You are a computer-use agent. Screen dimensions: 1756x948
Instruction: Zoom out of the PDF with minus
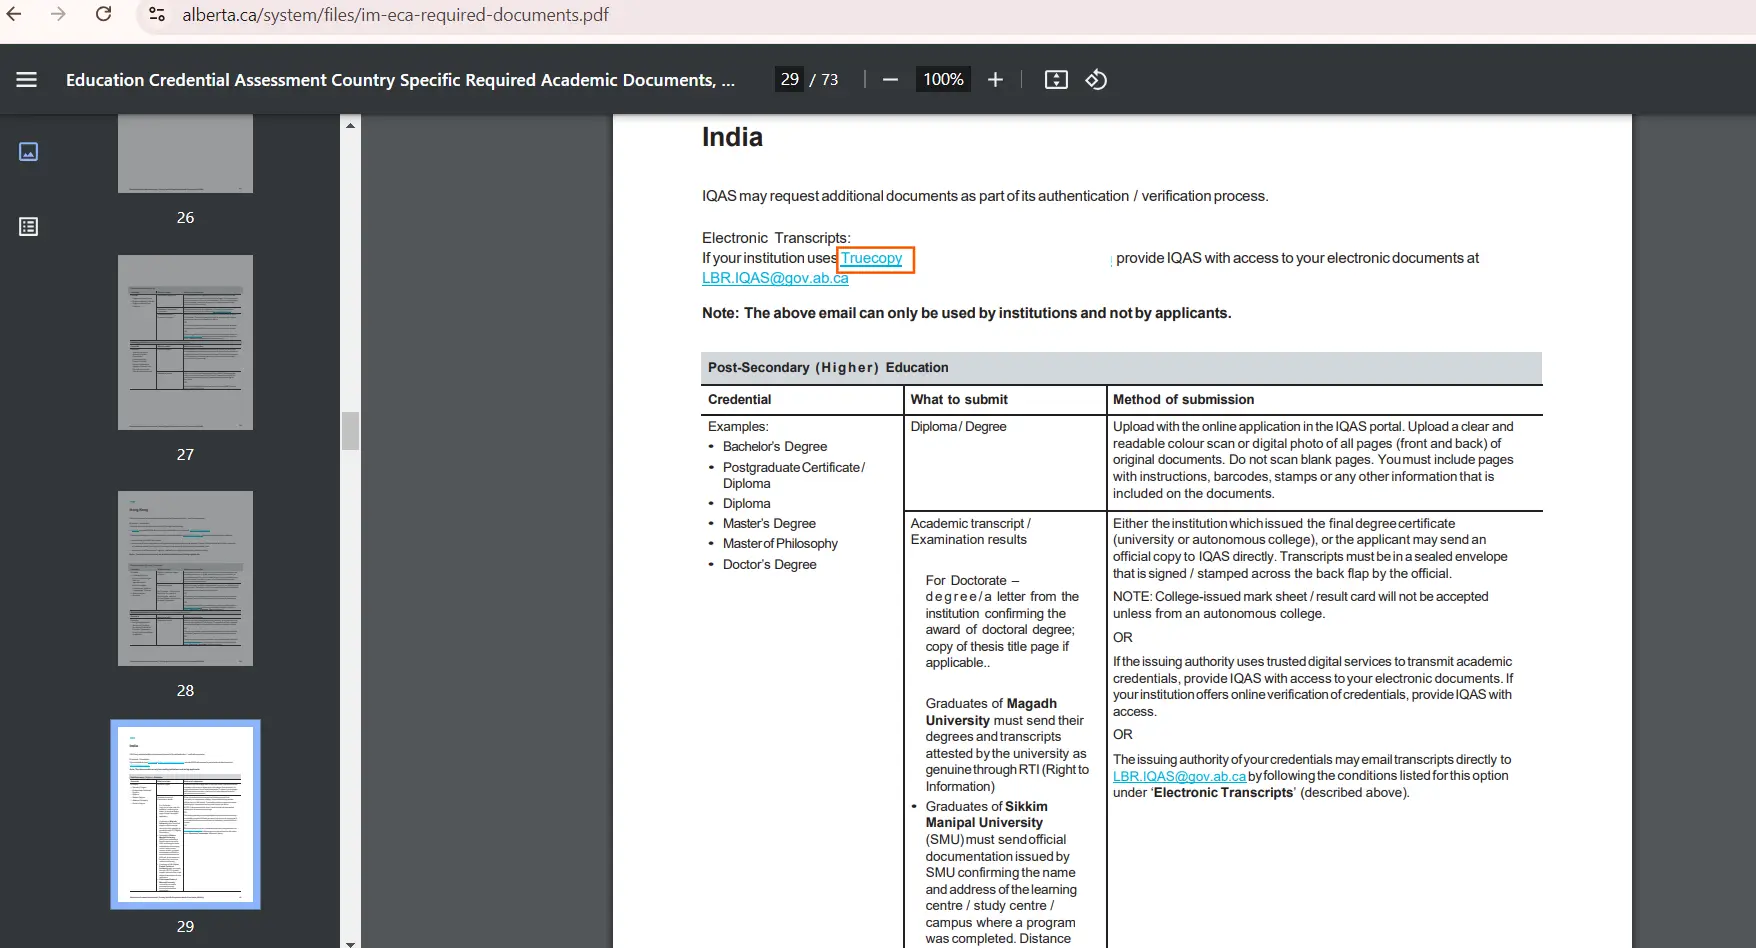click(x=890, y=79)
